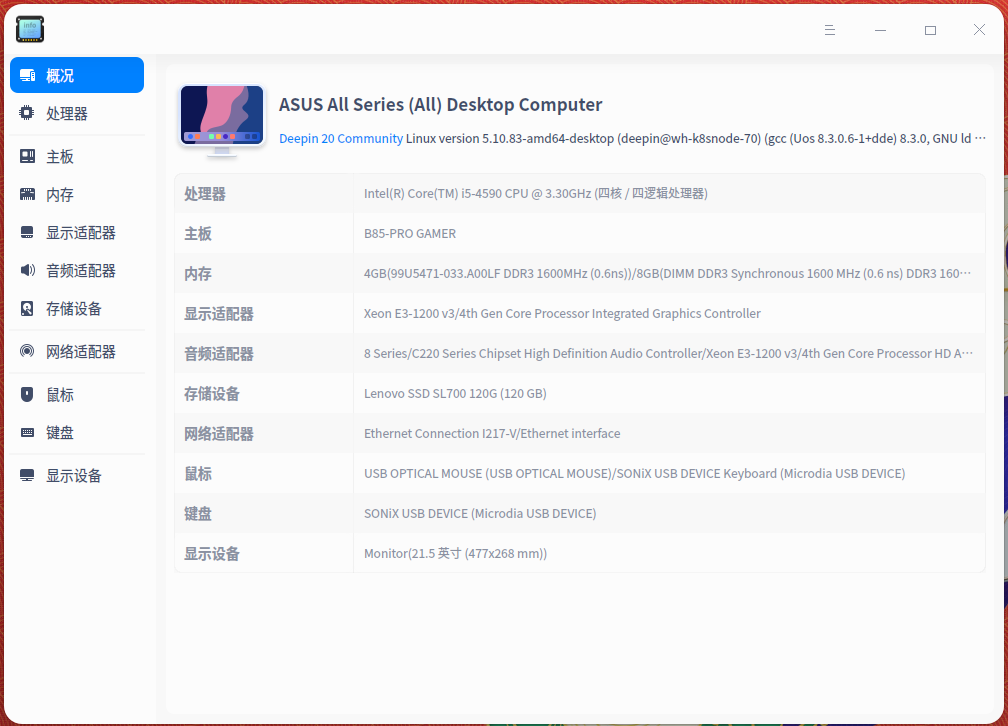Click the Xeon E3-1200 v3 Integrated Graphics value

tap(562, 313)
